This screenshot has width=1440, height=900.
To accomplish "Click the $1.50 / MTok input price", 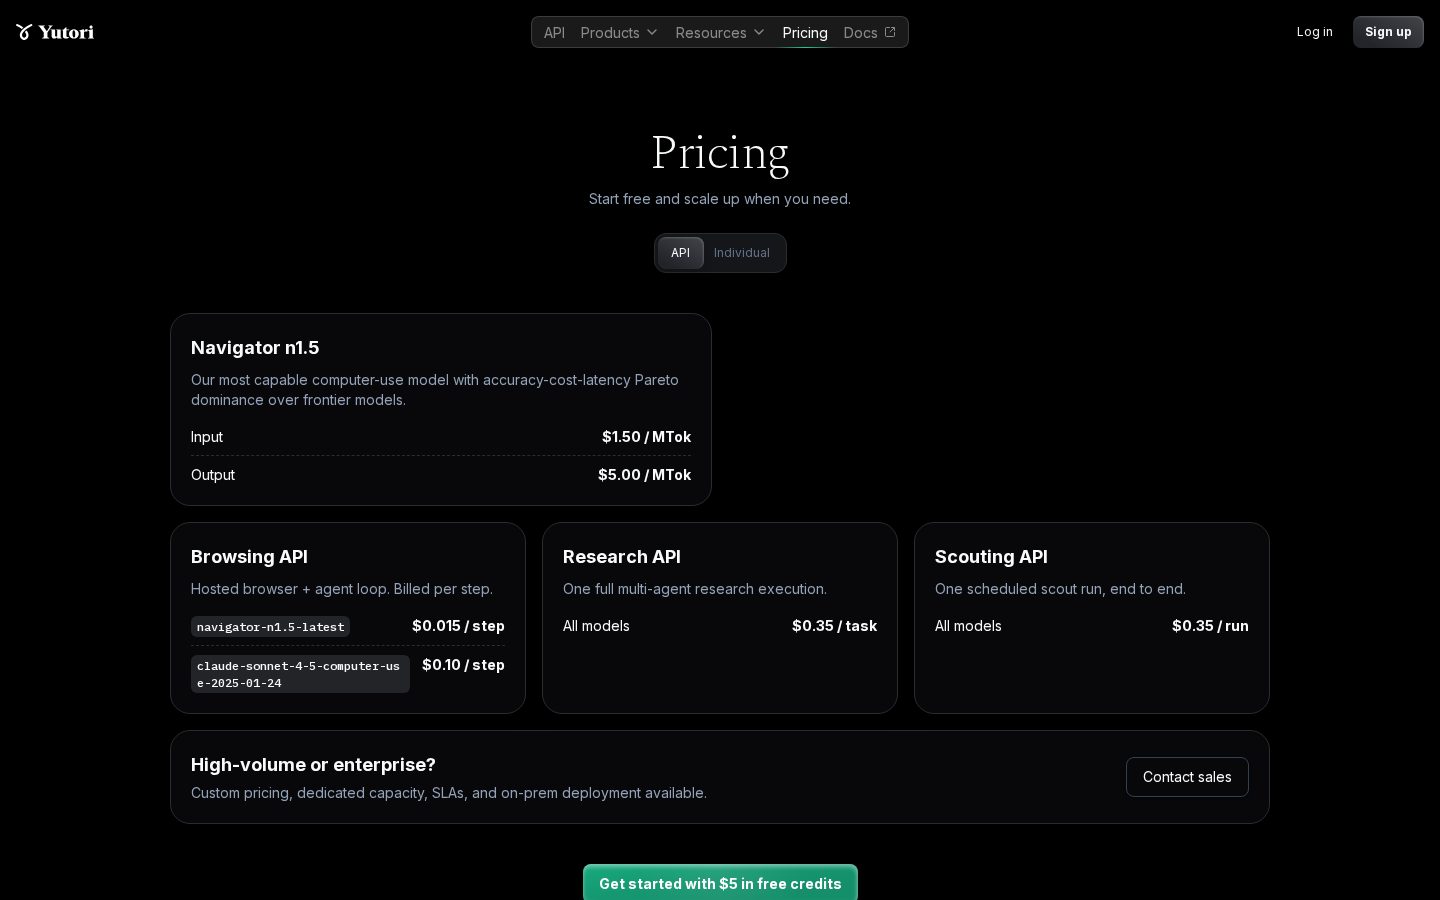I will coord(646,437).
